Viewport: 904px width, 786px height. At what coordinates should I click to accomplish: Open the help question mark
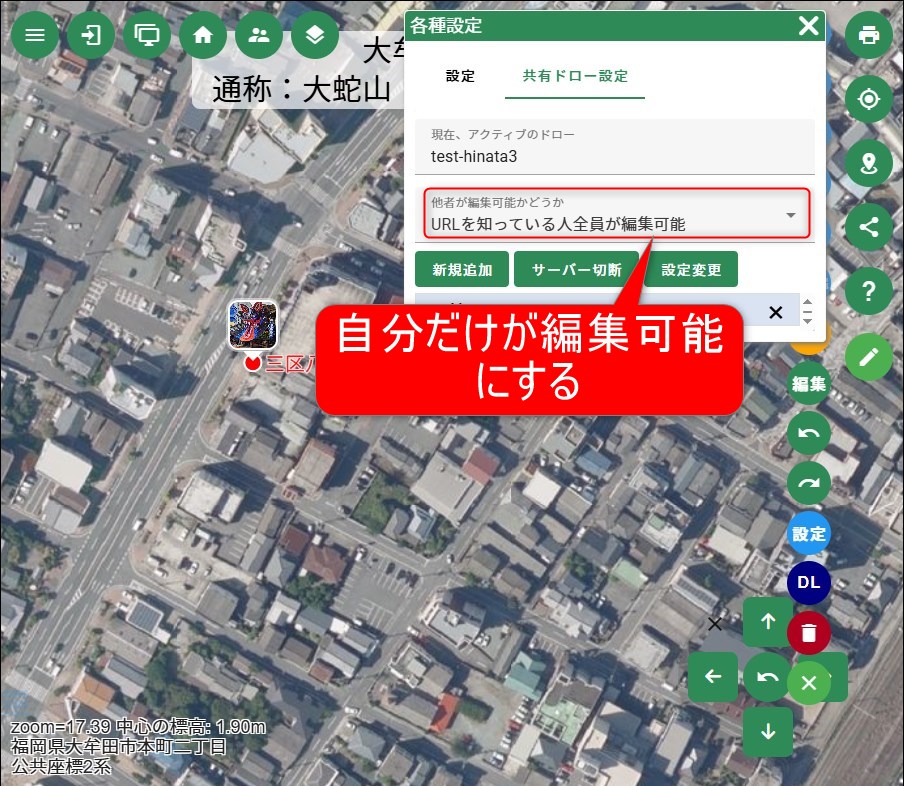click(x=869, y=291)
